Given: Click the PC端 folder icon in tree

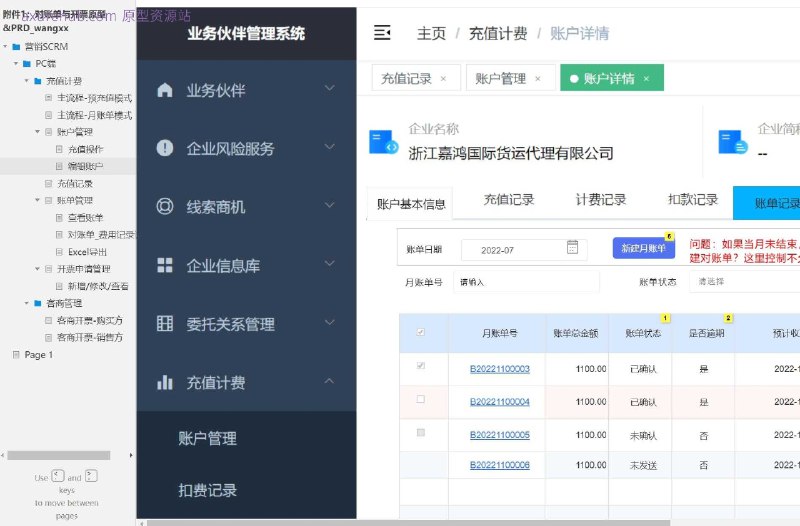Looking at the screenshot, I should tap(27, 64).
